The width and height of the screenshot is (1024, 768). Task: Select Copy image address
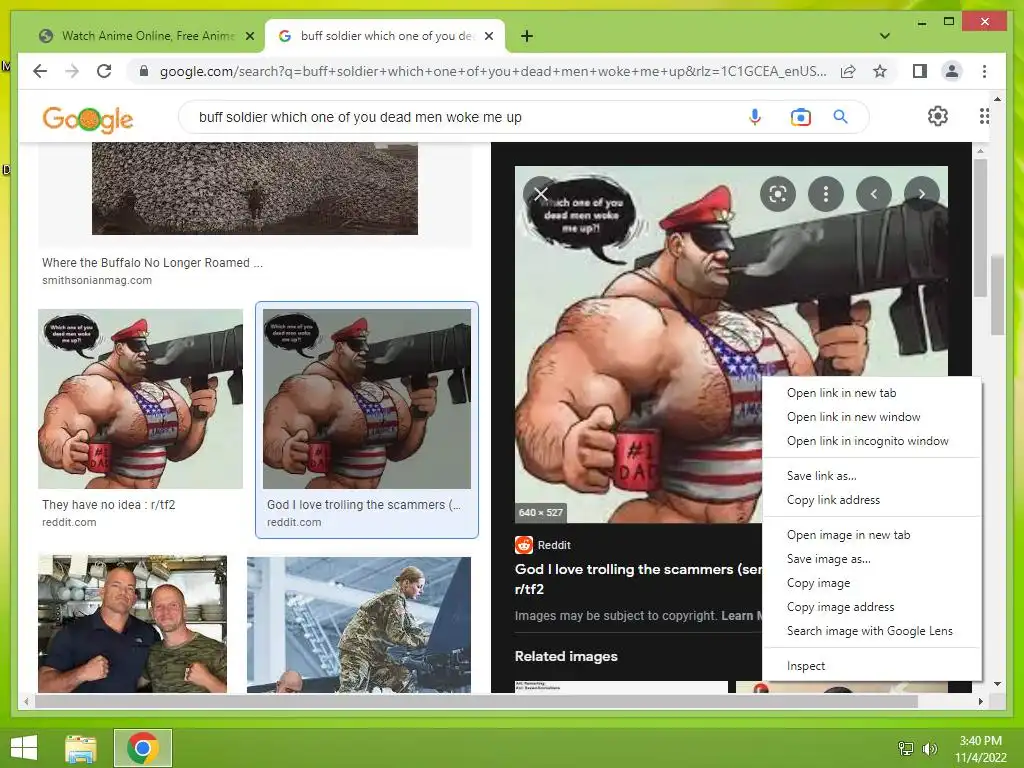point(871,607)
